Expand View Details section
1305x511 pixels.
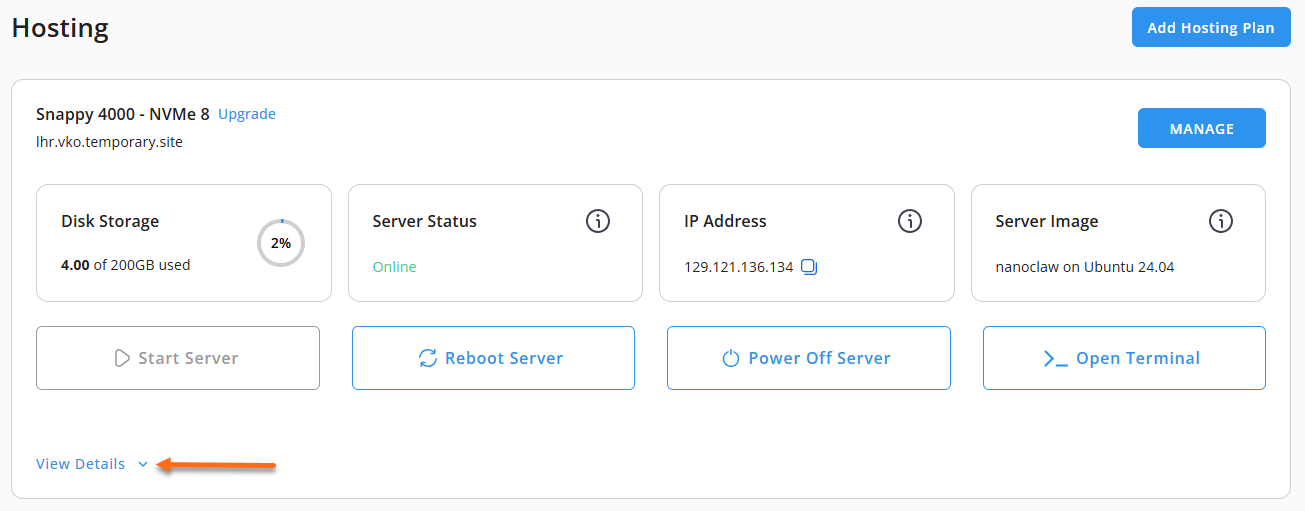pos(92,464)
